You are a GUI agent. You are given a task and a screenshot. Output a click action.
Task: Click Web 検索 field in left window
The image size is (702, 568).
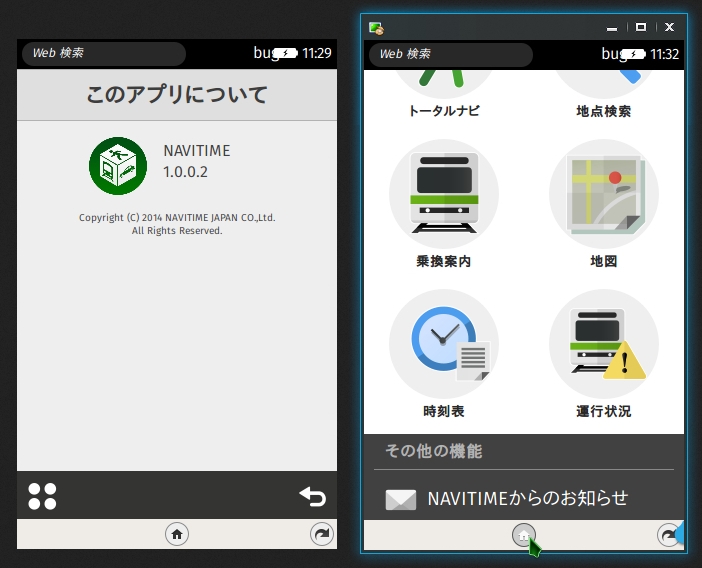tap(104, 54)
